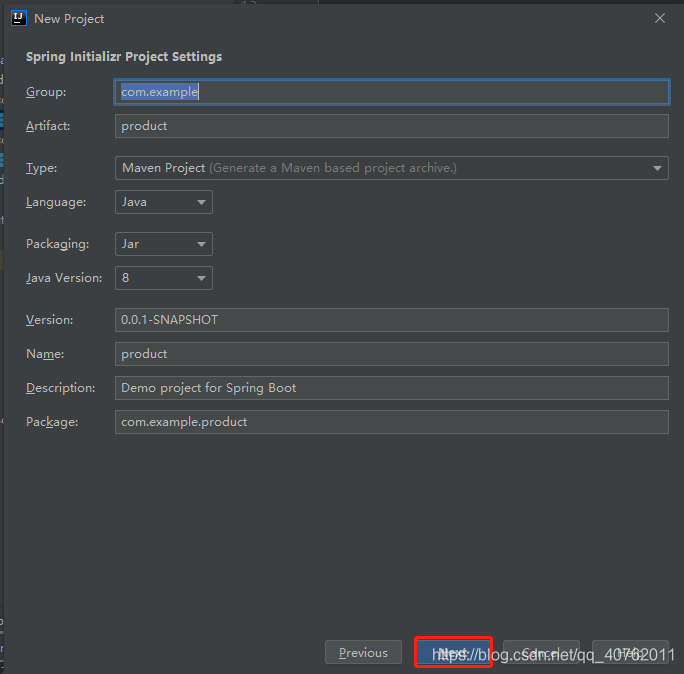Edit the Package field com.example.product
Screen dimensions: 684x674
tap(391, 422)
